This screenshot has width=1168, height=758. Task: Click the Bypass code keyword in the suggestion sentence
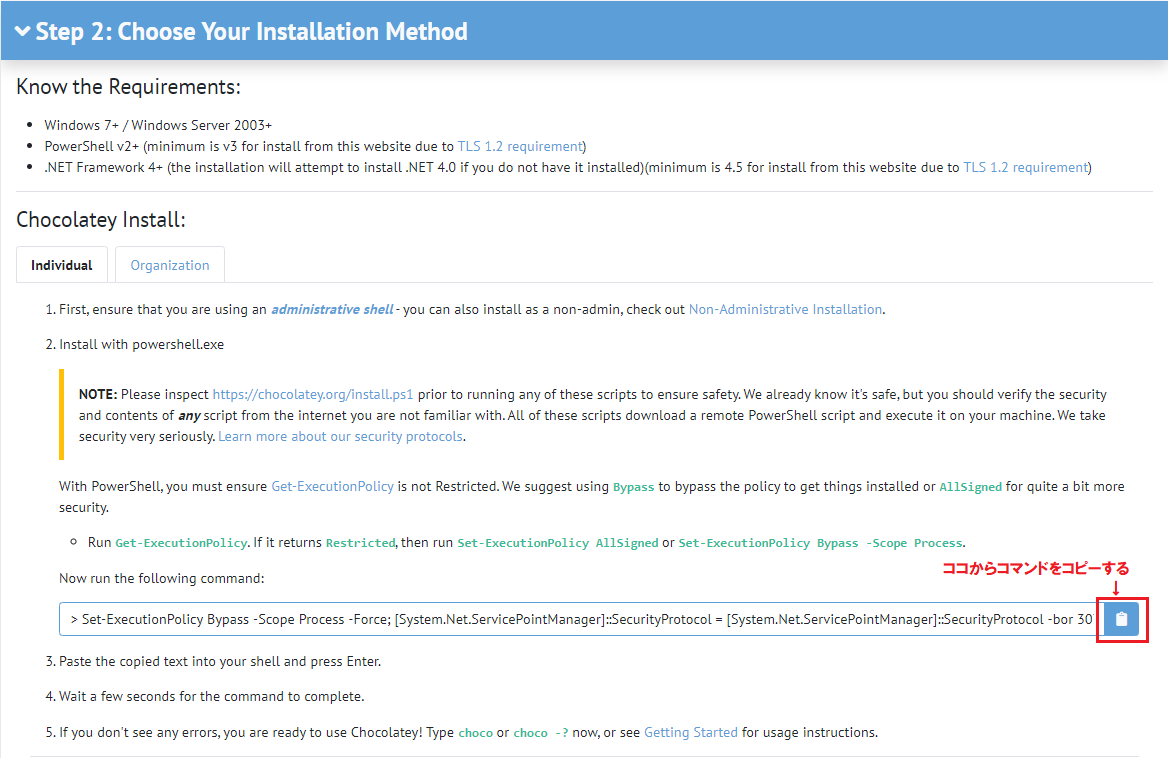tap(633, 487)
